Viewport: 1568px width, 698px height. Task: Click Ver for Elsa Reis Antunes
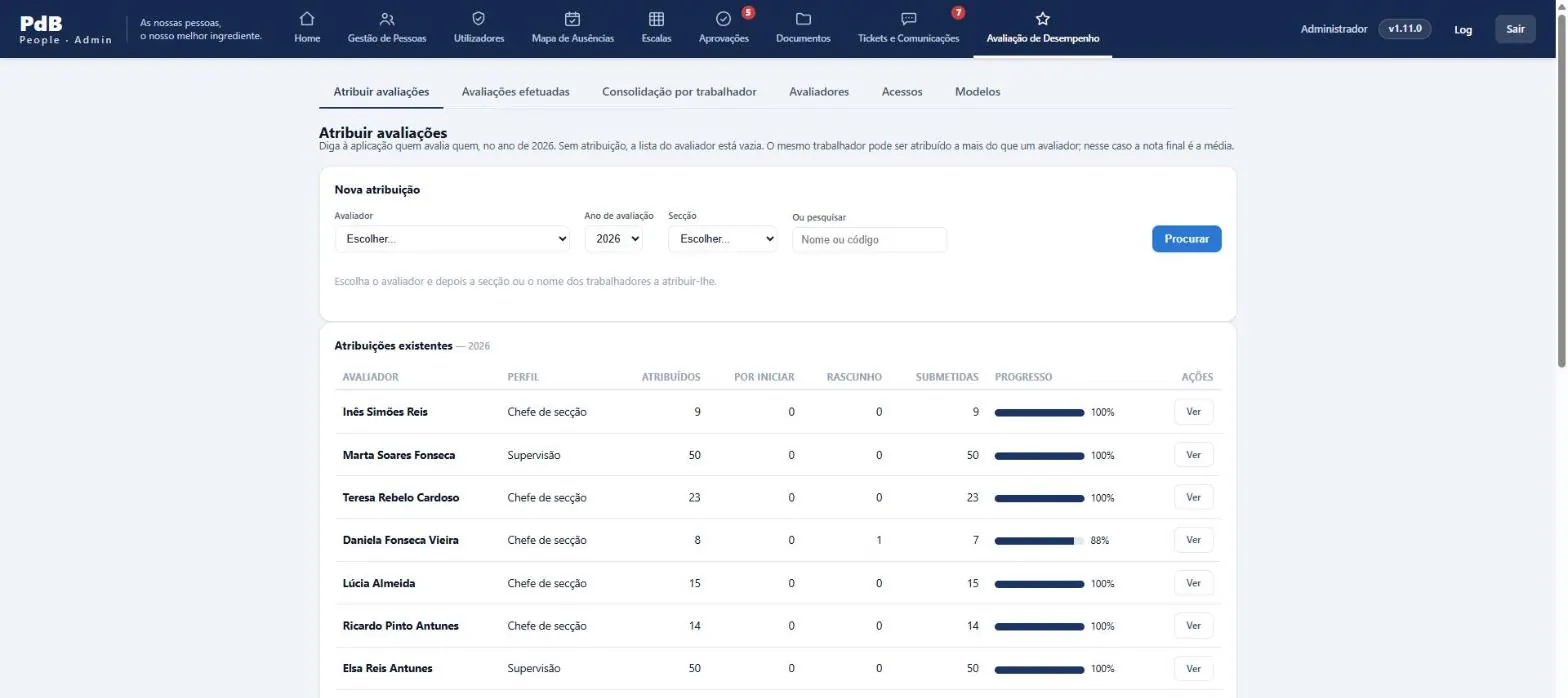(x=1193, y=668)
